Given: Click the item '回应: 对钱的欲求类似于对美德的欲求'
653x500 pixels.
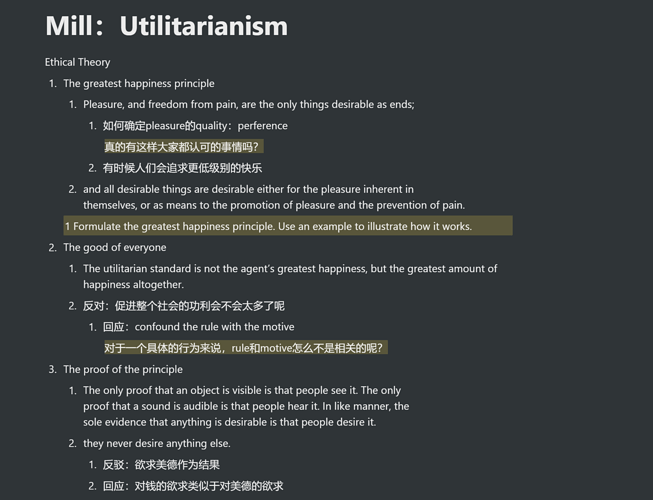Looking at the screenshot, I should pos(193,486).
